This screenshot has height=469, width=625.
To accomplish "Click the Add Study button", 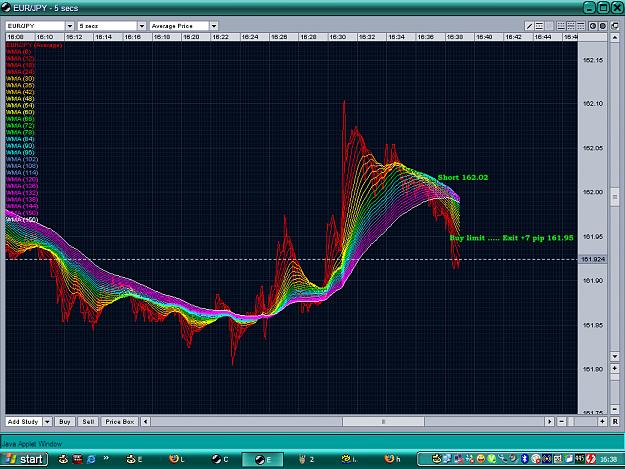I will pos(23,422).
